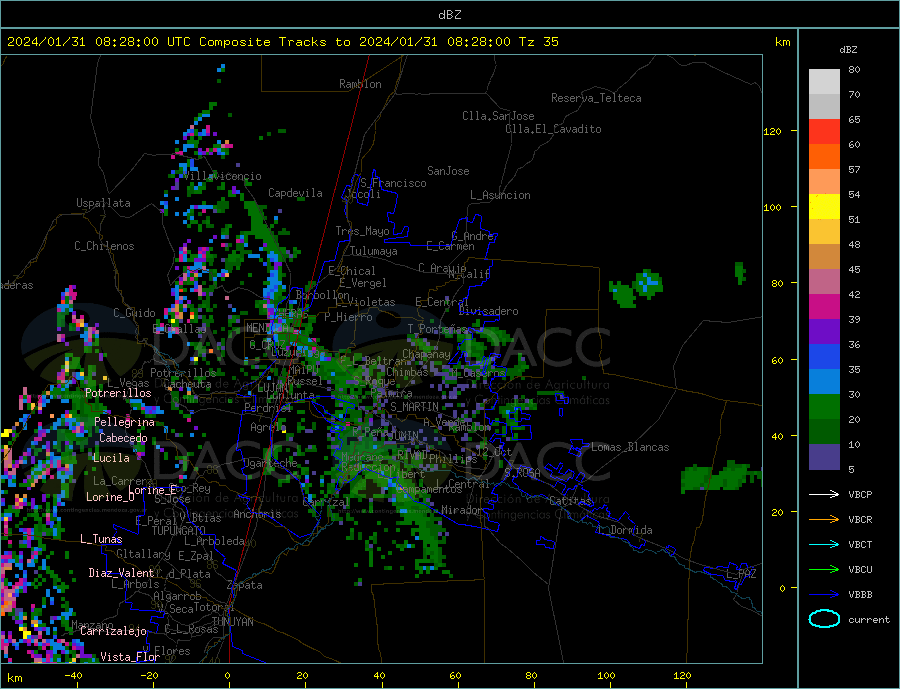Click the Diaz_Valent label
Viewport: 900px width, 689px height.
pos(121,573)
